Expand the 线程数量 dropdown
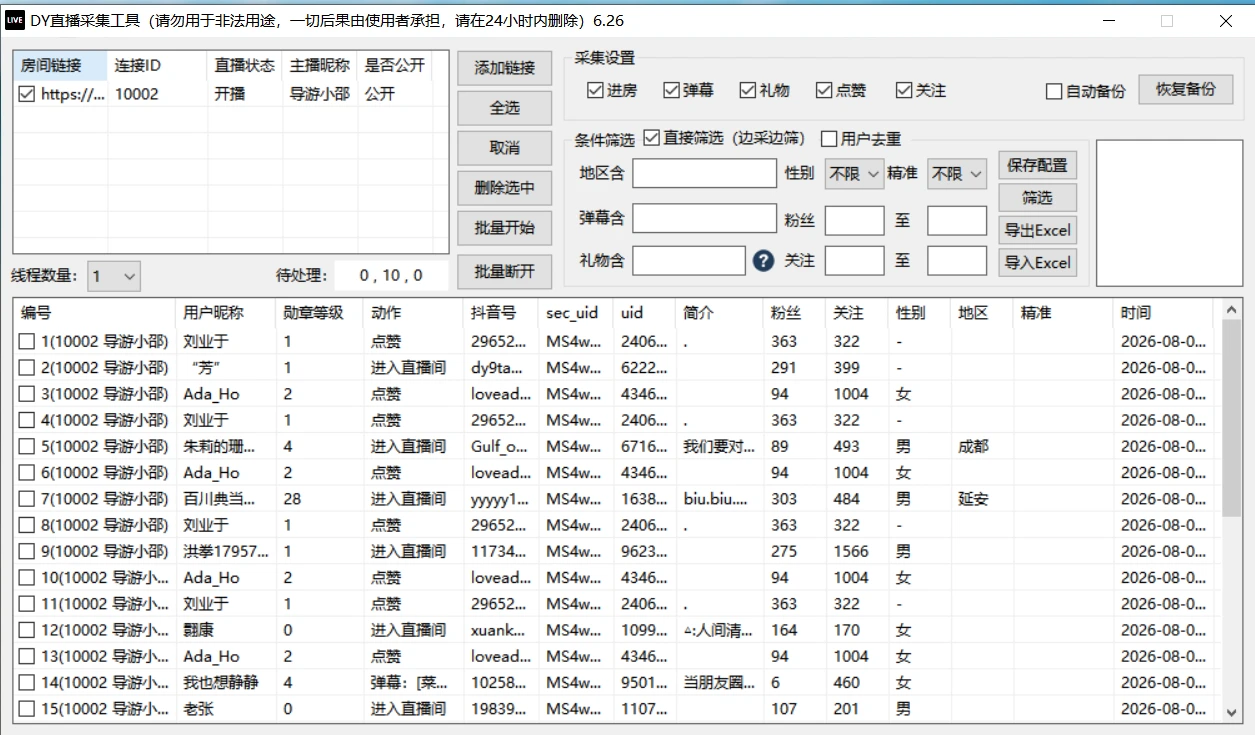 [114, 275]
